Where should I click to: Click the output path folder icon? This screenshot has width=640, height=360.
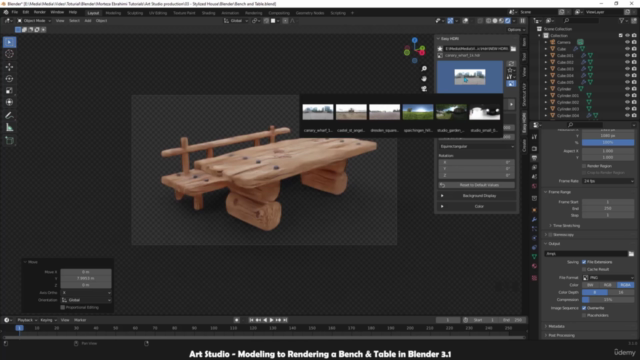tap(631, 253)
